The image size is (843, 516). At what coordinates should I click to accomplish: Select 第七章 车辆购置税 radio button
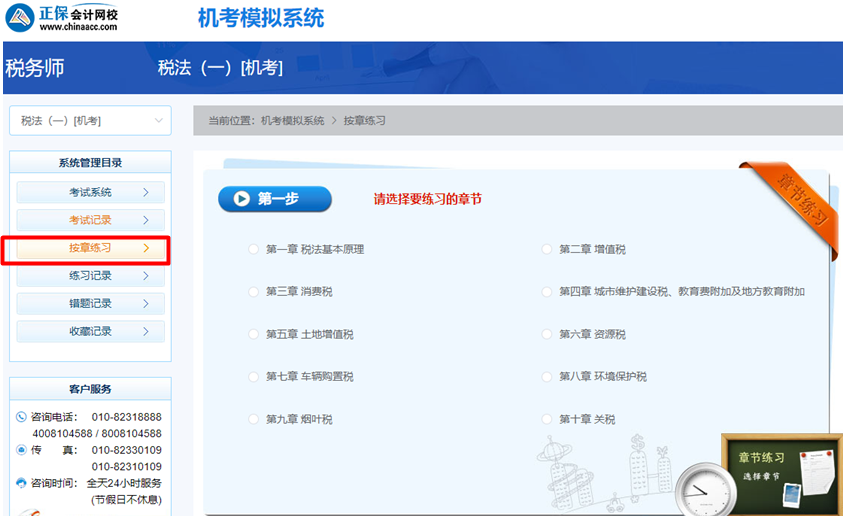tap(253, 377)
